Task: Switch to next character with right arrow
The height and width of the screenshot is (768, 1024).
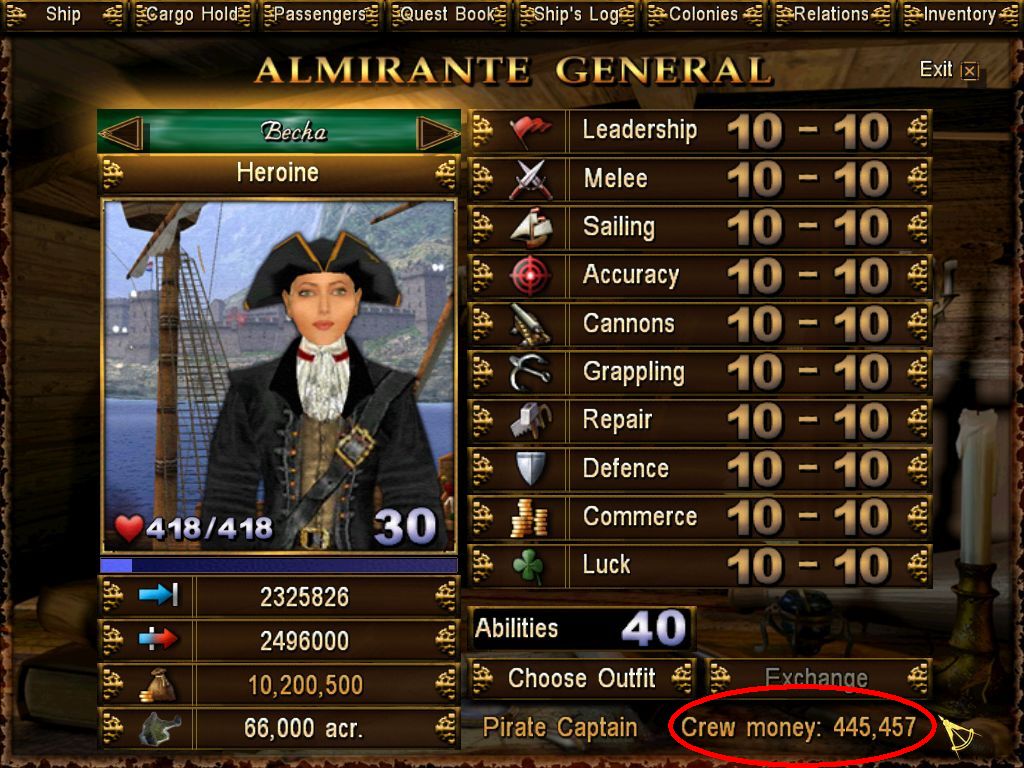Action: tap(438, 133)
